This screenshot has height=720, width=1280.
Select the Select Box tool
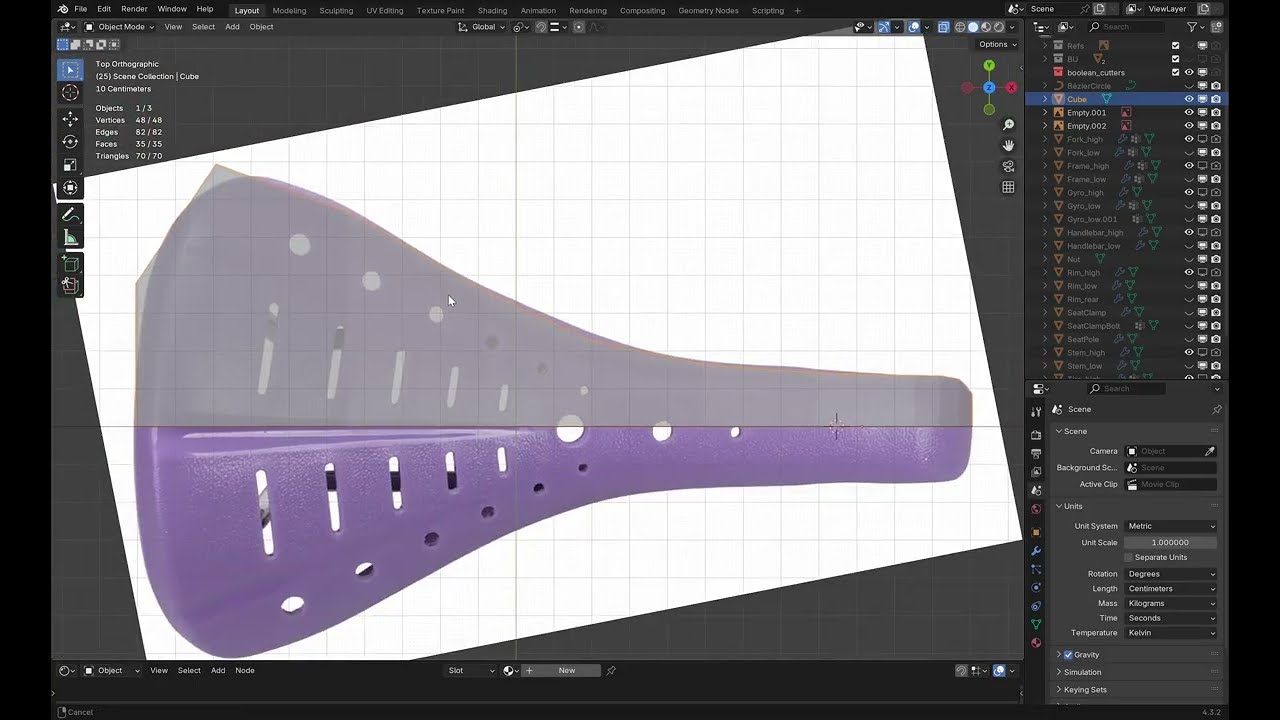[70, 70]
